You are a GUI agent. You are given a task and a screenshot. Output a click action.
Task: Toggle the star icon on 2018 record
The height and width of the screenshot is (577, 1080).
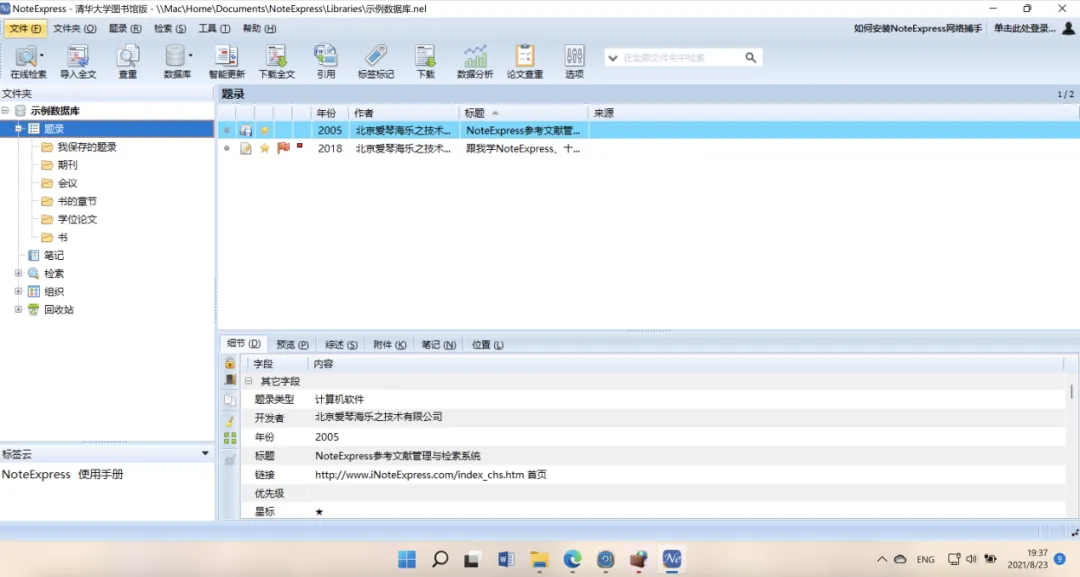264,148
